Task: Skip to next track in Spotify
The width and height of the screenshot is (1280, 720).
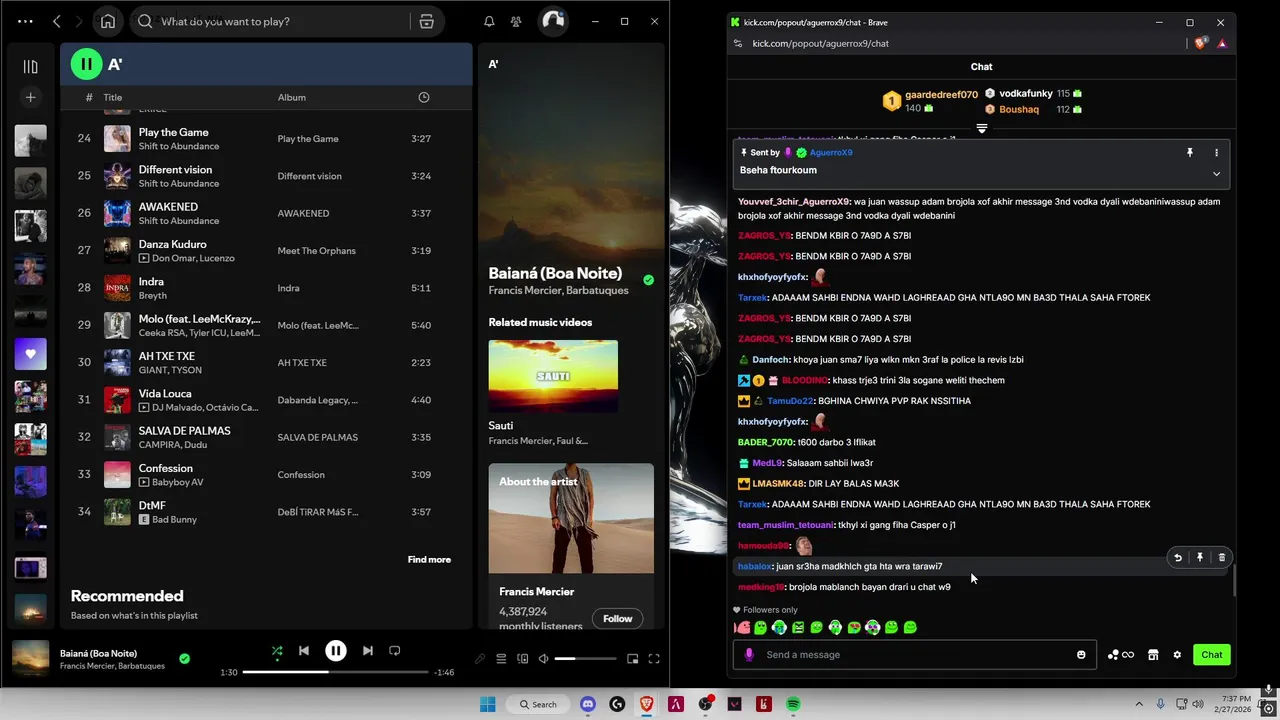Action: 368,651
